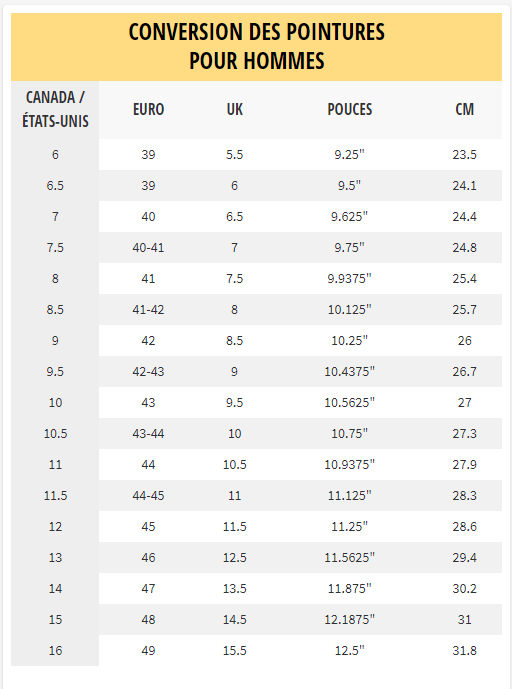This screenshot has height=689, width=512.
Task: Click the CM value 25.7
Action: pos(465,310)
